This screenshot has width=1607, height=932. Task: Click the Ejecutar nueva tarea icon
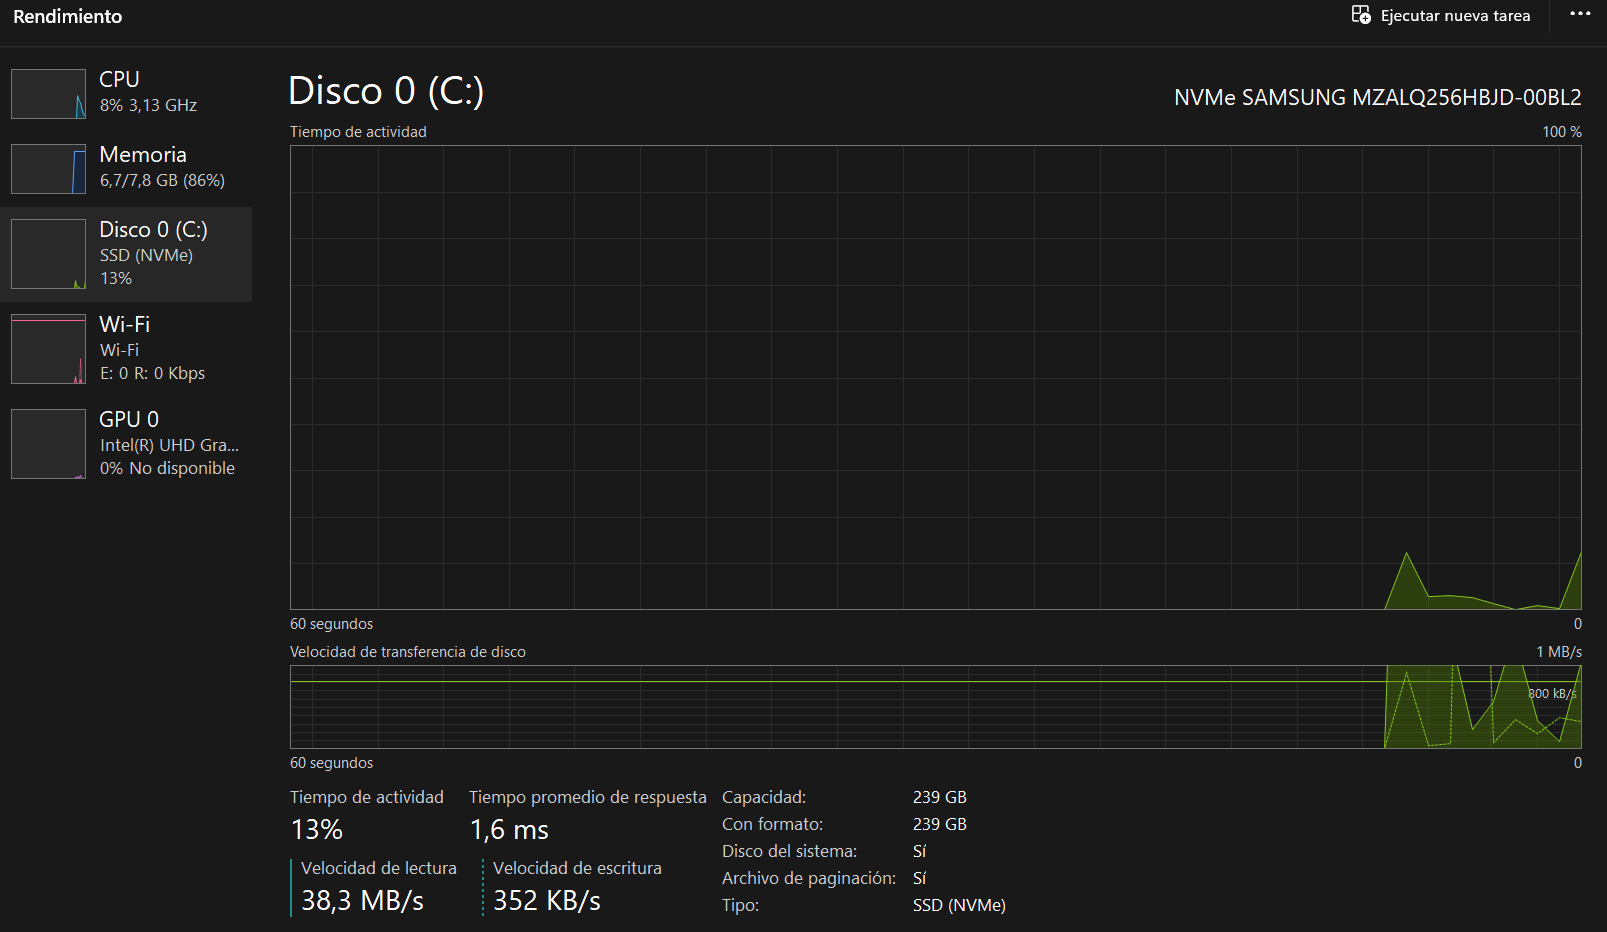point(1361,15)
